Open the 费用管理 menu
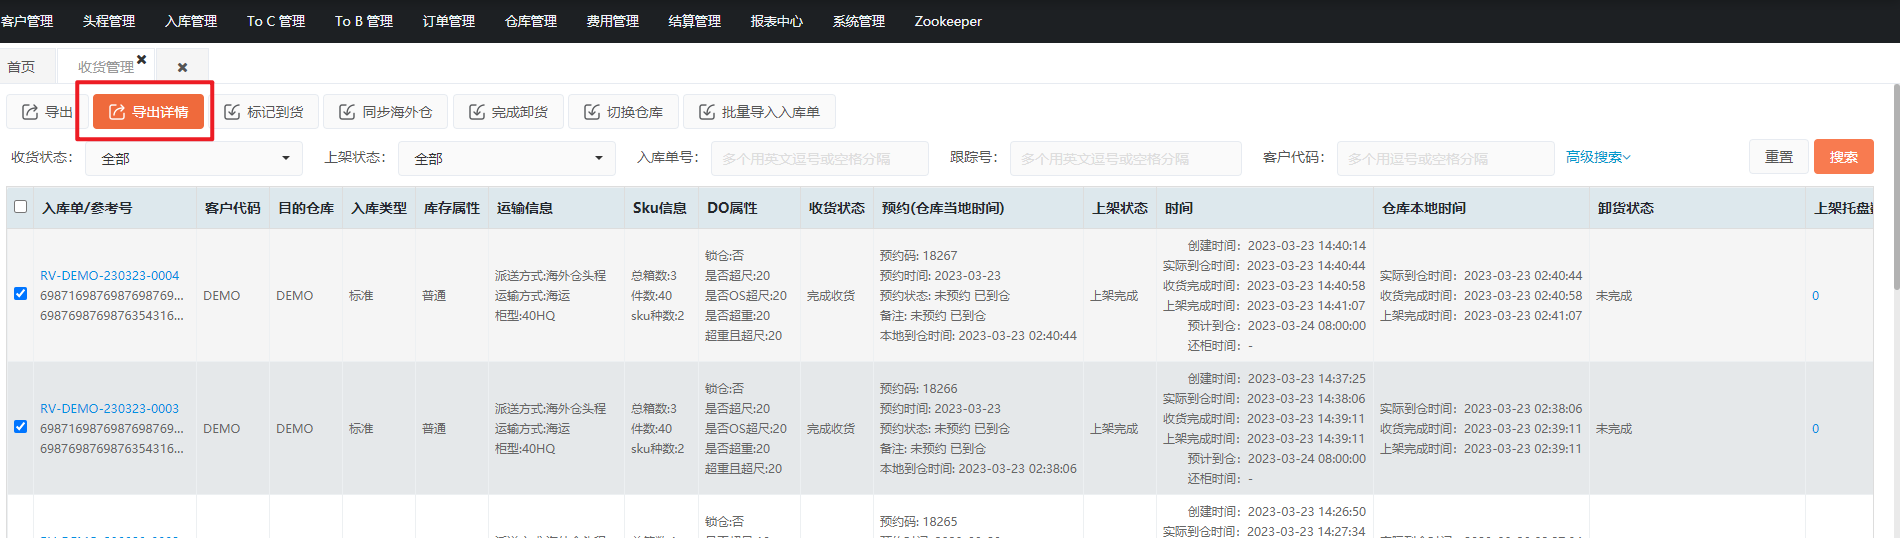The image size is (1900, 538). (613, 21)
